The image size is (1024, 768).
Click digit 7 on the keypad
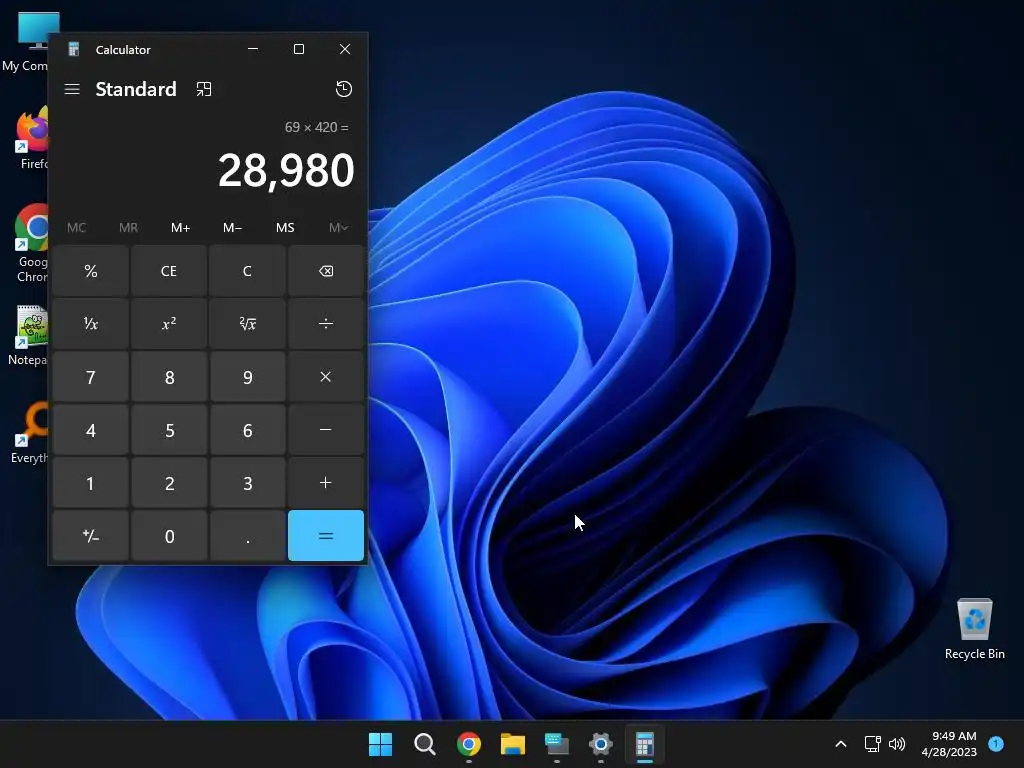pyautogui.click(x=91, y=377)
